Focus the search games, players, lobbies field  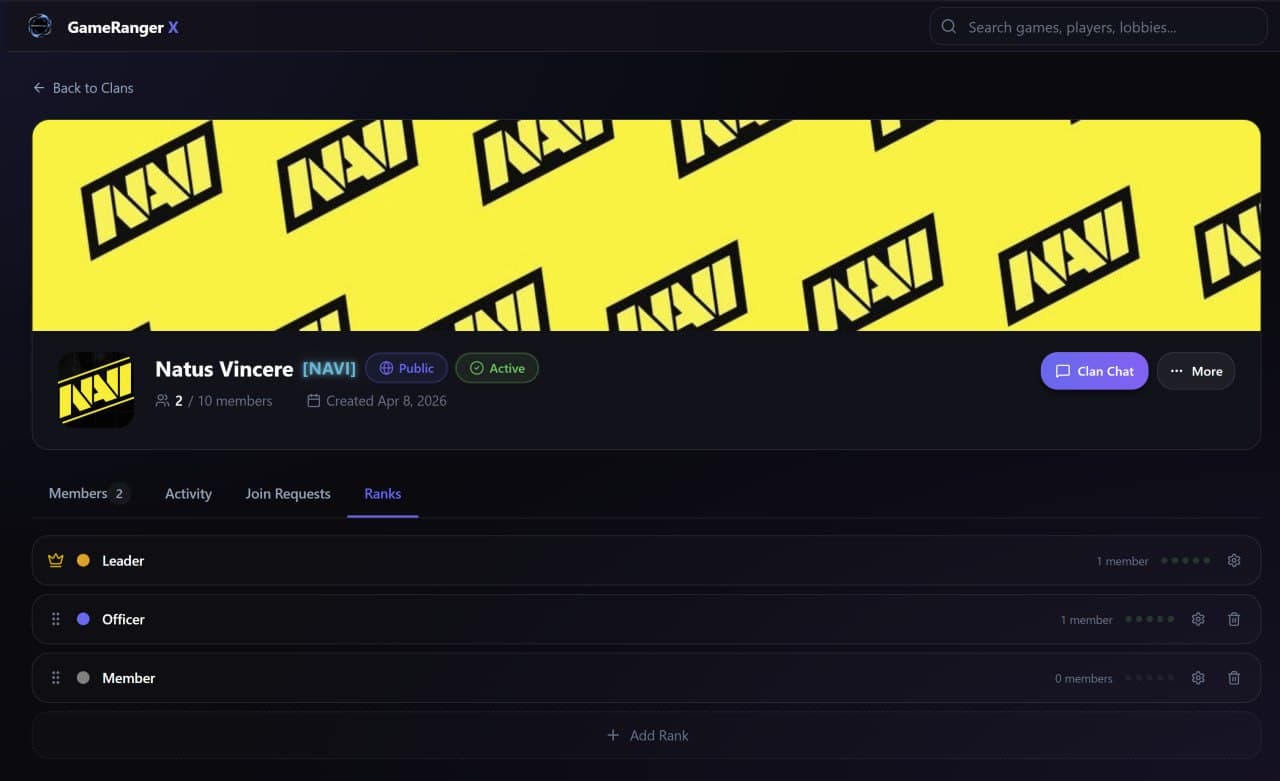tap(1098, 27)
